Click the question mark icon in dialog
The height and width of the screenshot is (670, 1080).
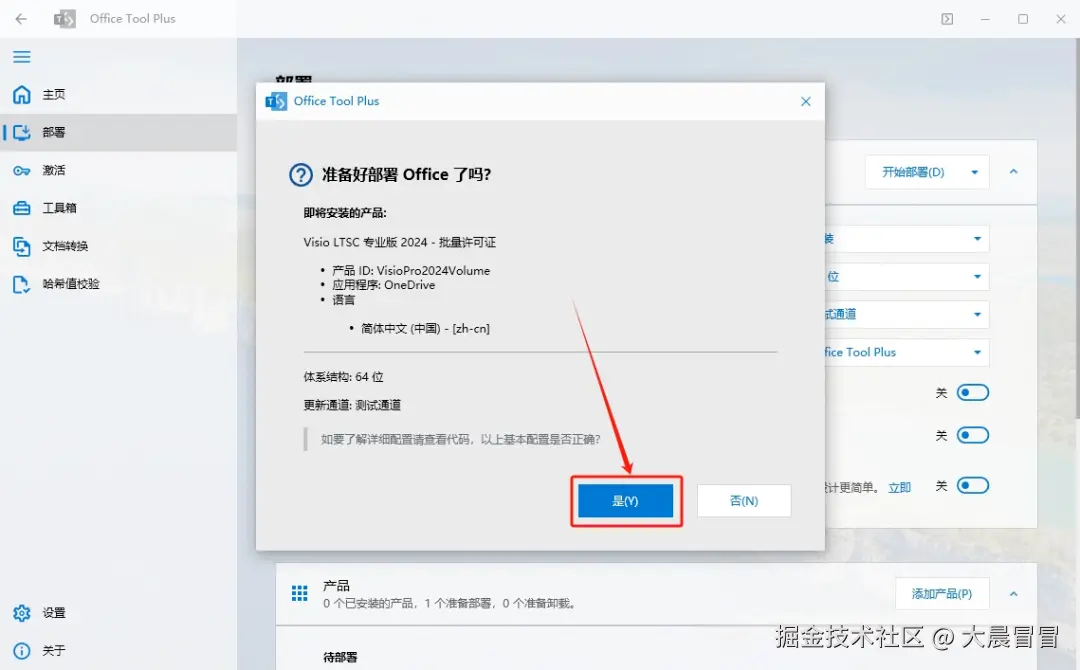click(301, 175)
